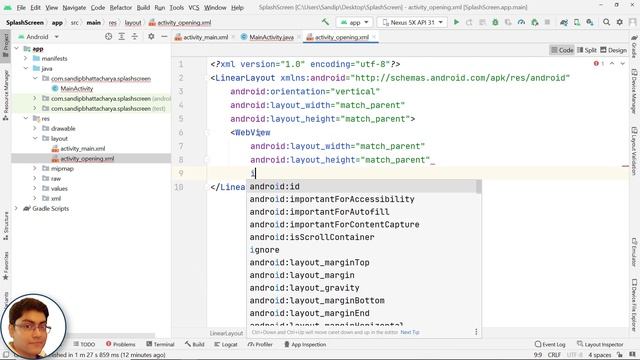Select android:id completion suggestion
Viewport: 640px width, 360px height.
coord(362,187)
